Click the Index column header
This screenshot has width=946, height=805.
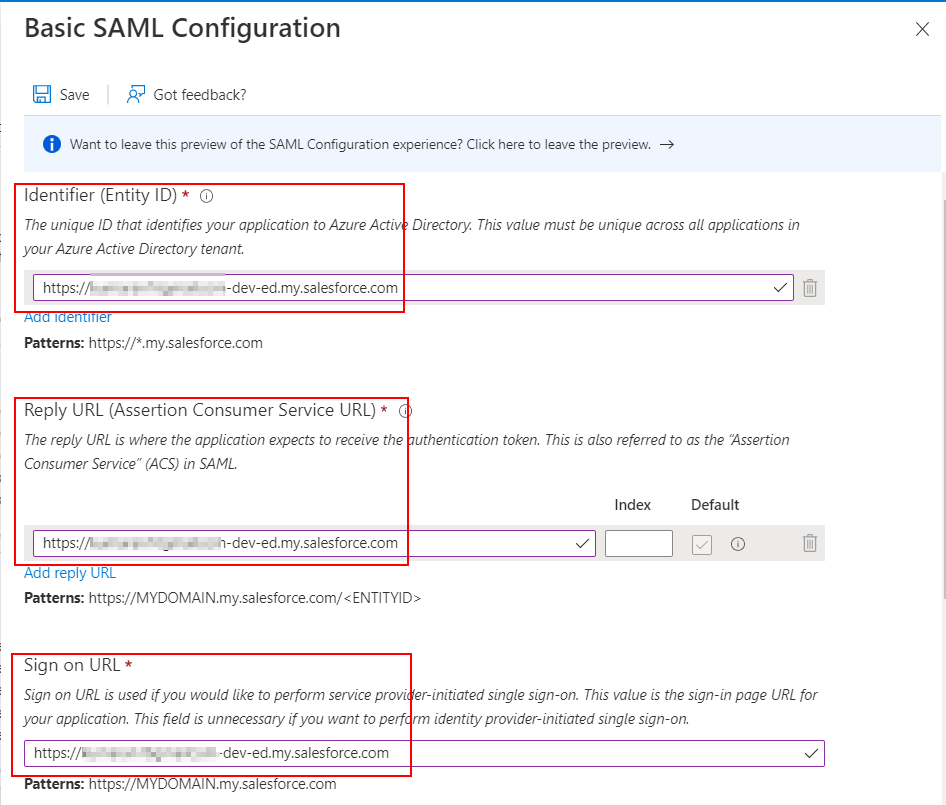[632, 505]
